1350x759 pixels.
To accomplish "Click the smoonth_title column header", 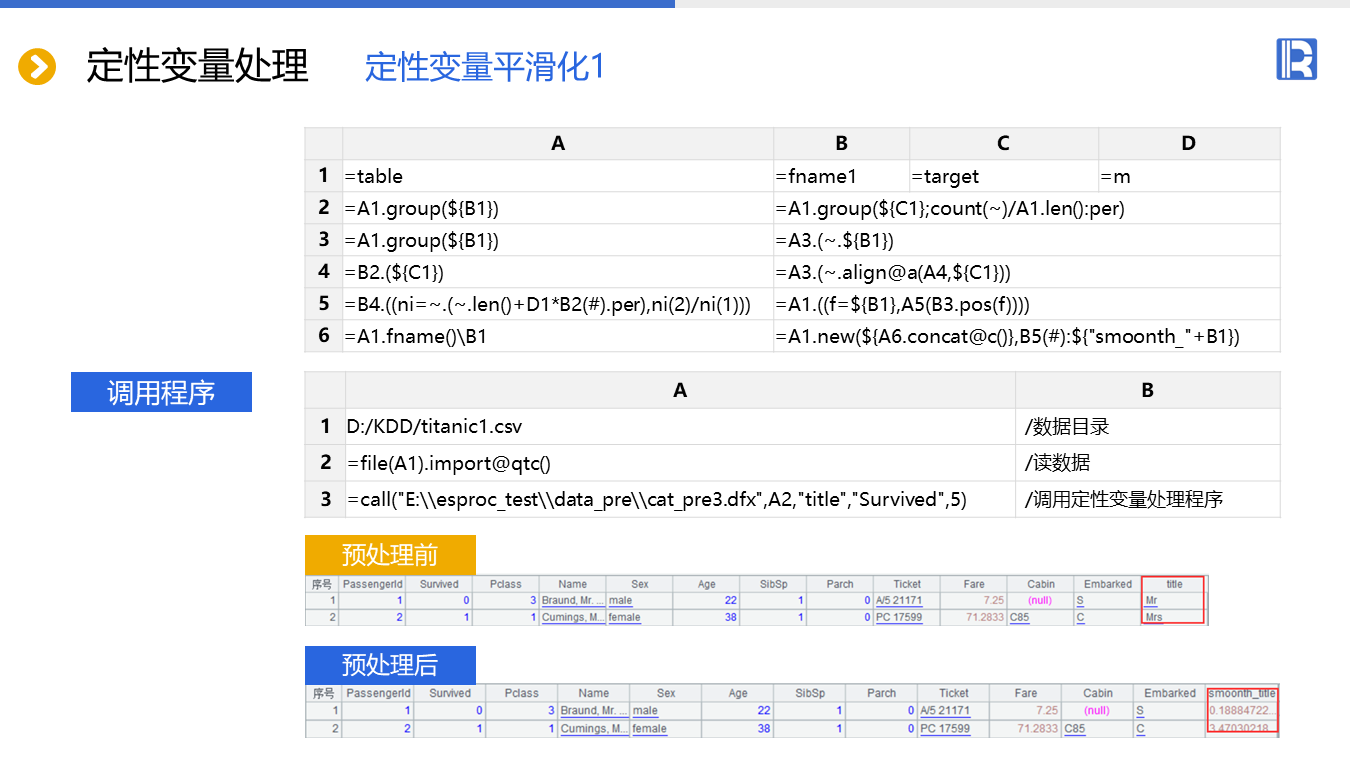I will tap(1242, 693).
